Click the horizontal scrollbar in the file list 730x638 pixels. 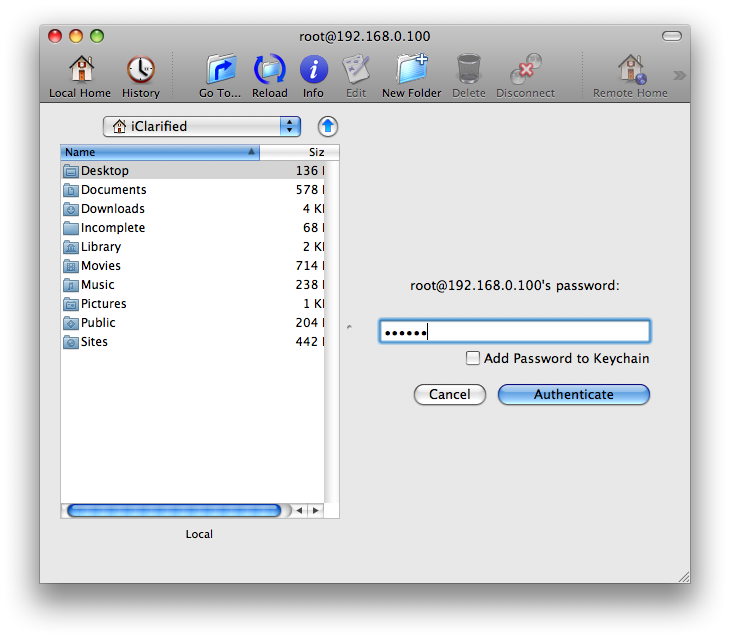point(174,510)
